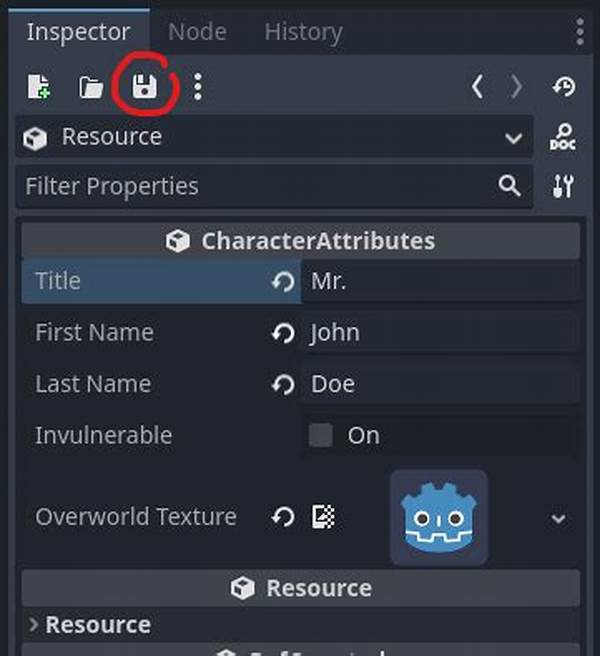Open extra resource options three-dot menu
The image size is (600, 656).
coord(198,87)
